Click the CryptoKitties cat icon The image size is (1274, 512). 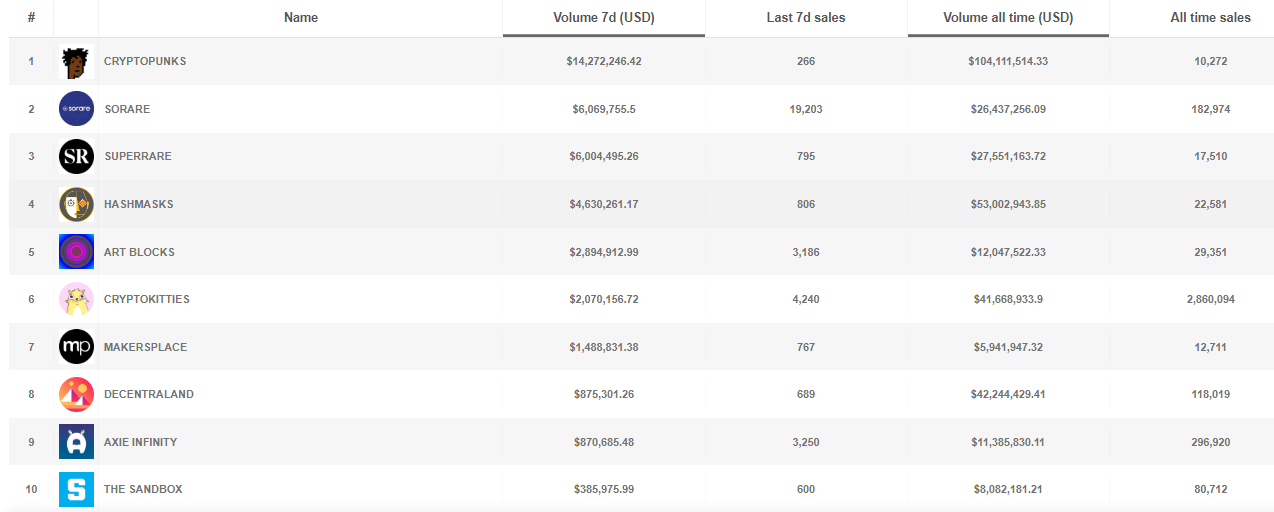pyautogui.click(x=76, y=299)
